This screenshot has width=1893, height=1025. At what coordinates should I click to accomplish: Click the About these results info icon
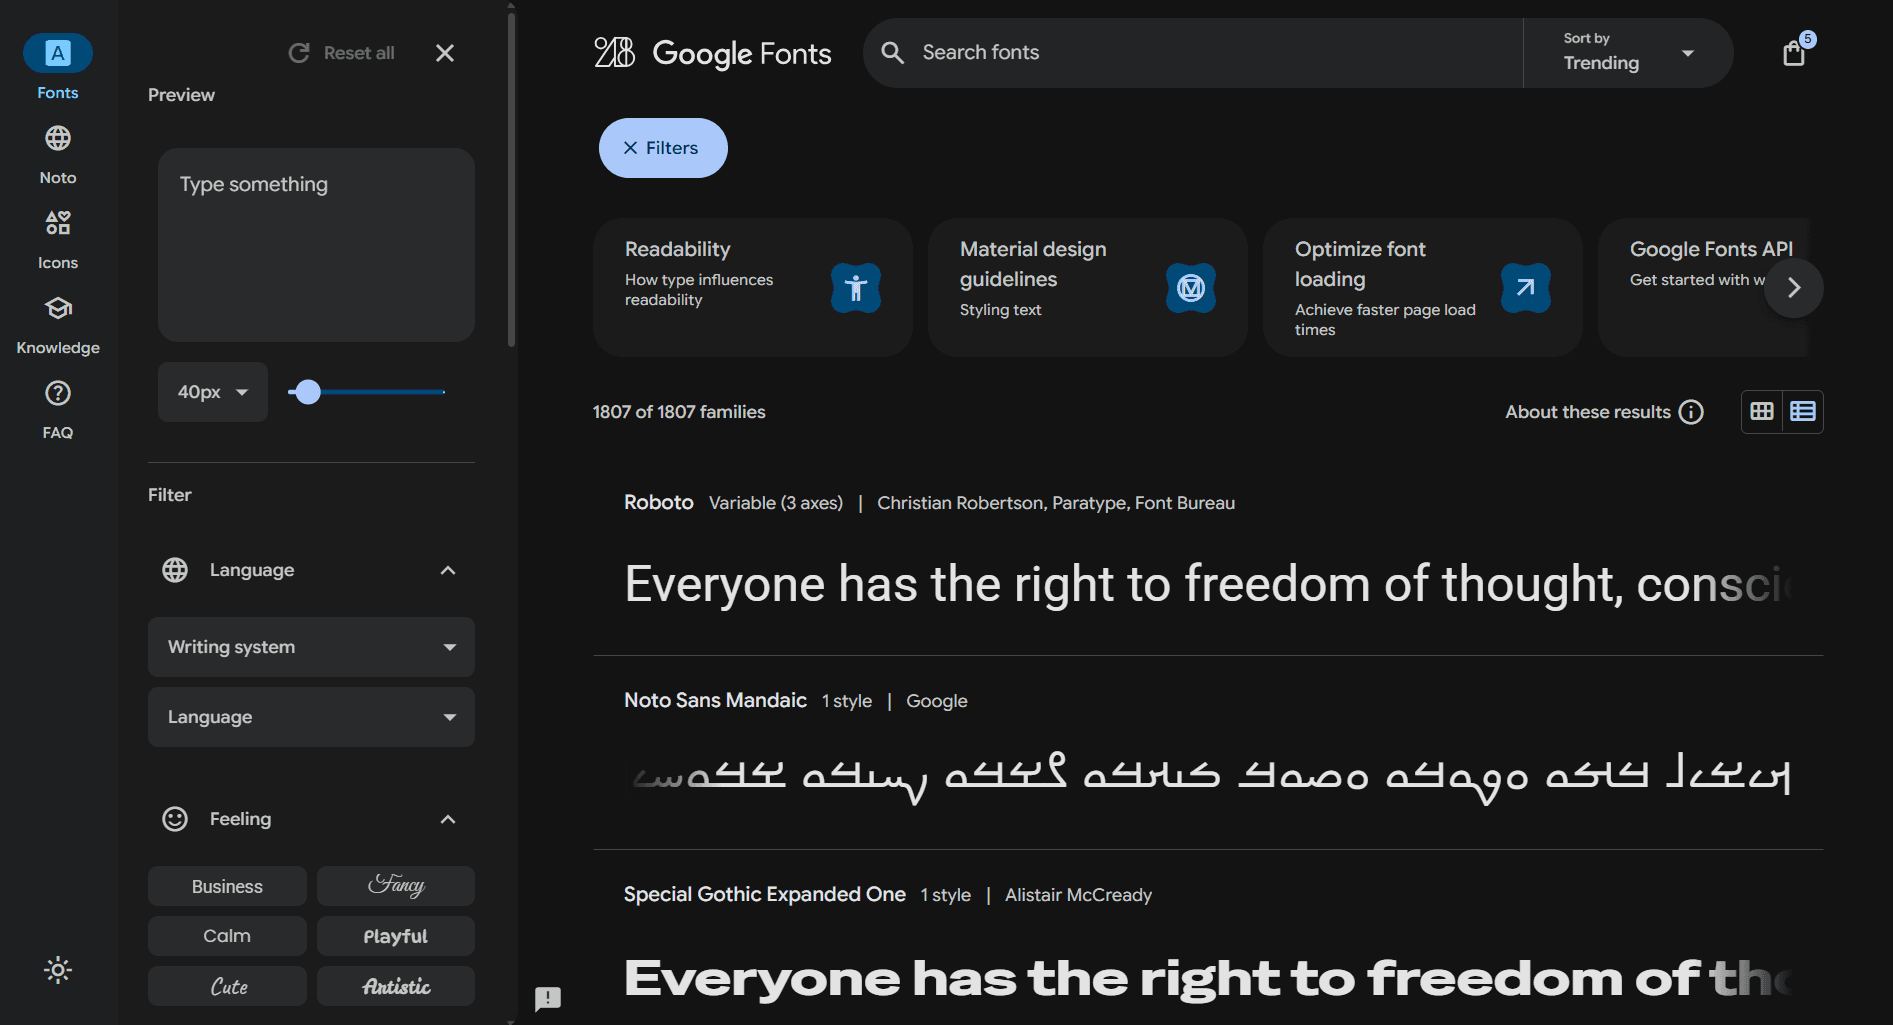[1691, 412]
